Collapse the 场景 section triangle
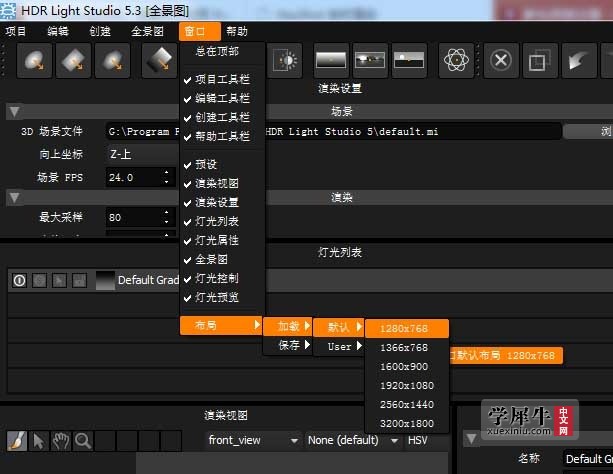This screenshot has width=613, height=474. tap(14, 112)
